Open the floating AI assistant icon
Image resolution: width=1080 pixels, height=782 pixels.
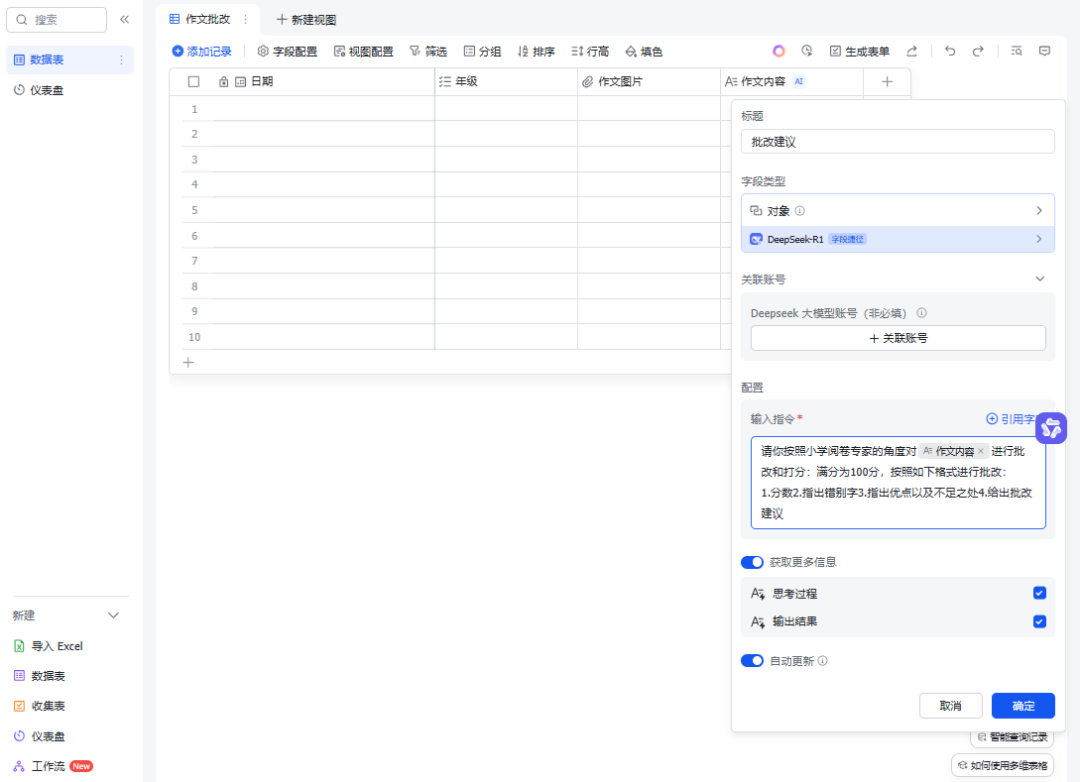coord(1051,428)
